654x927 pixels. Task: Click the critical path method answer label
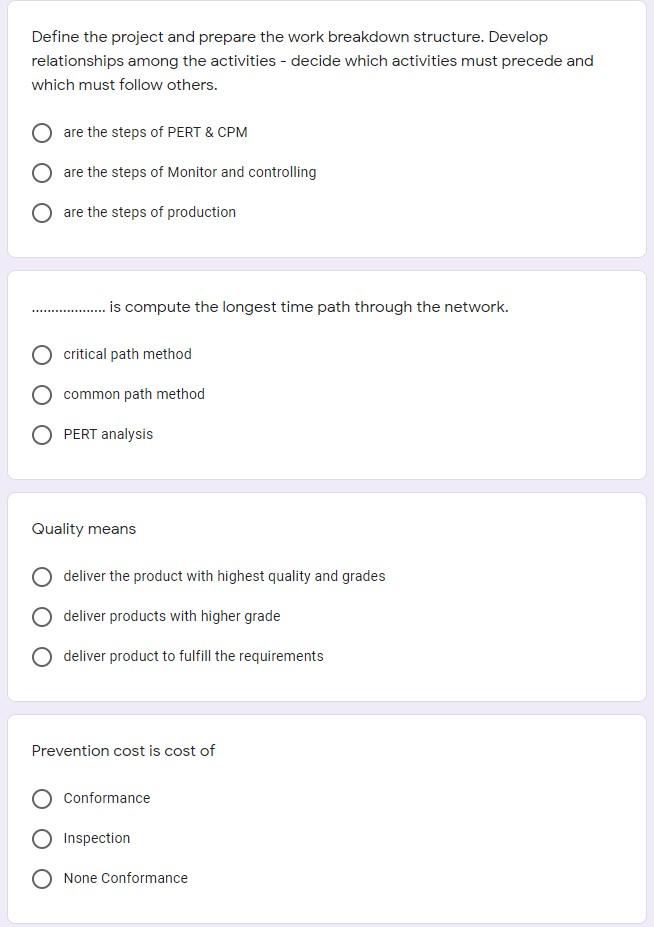[128, 354]
